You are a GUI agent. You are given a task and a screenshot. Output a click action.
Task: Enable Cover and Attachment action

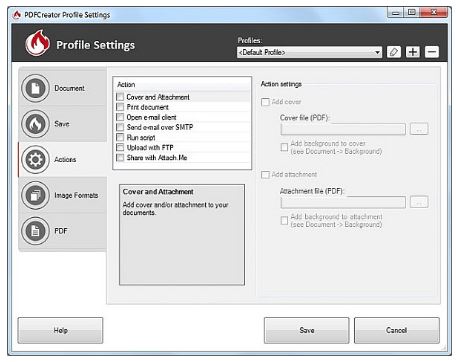120,97
